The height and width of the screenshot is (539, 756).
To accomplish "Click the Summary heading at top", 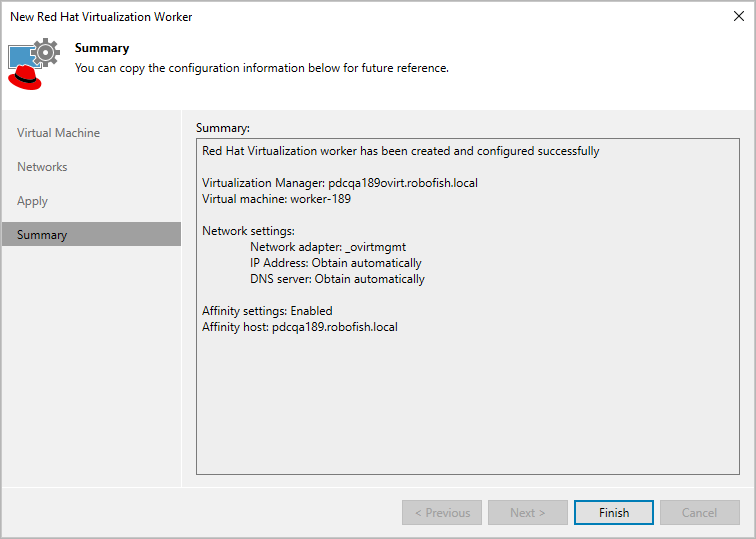I will tap(102, 48).
